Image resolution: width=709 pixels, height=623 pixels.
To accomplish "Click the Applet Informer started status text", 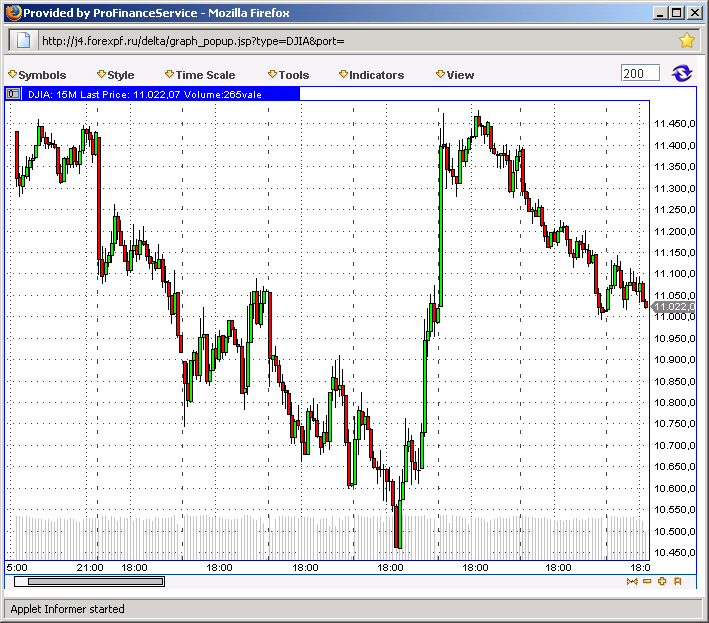I will (x=67, y=609).
